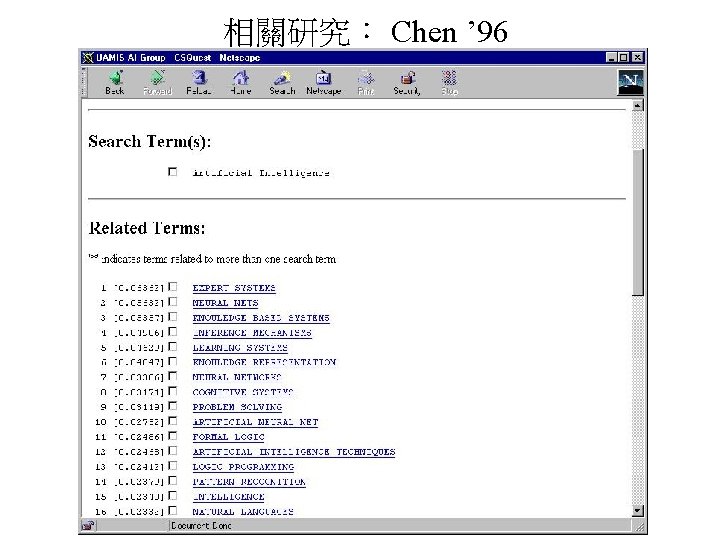This screenshot has width=720, height=540.
Task: Minimize the Netscape window
Action: [611, 57]
